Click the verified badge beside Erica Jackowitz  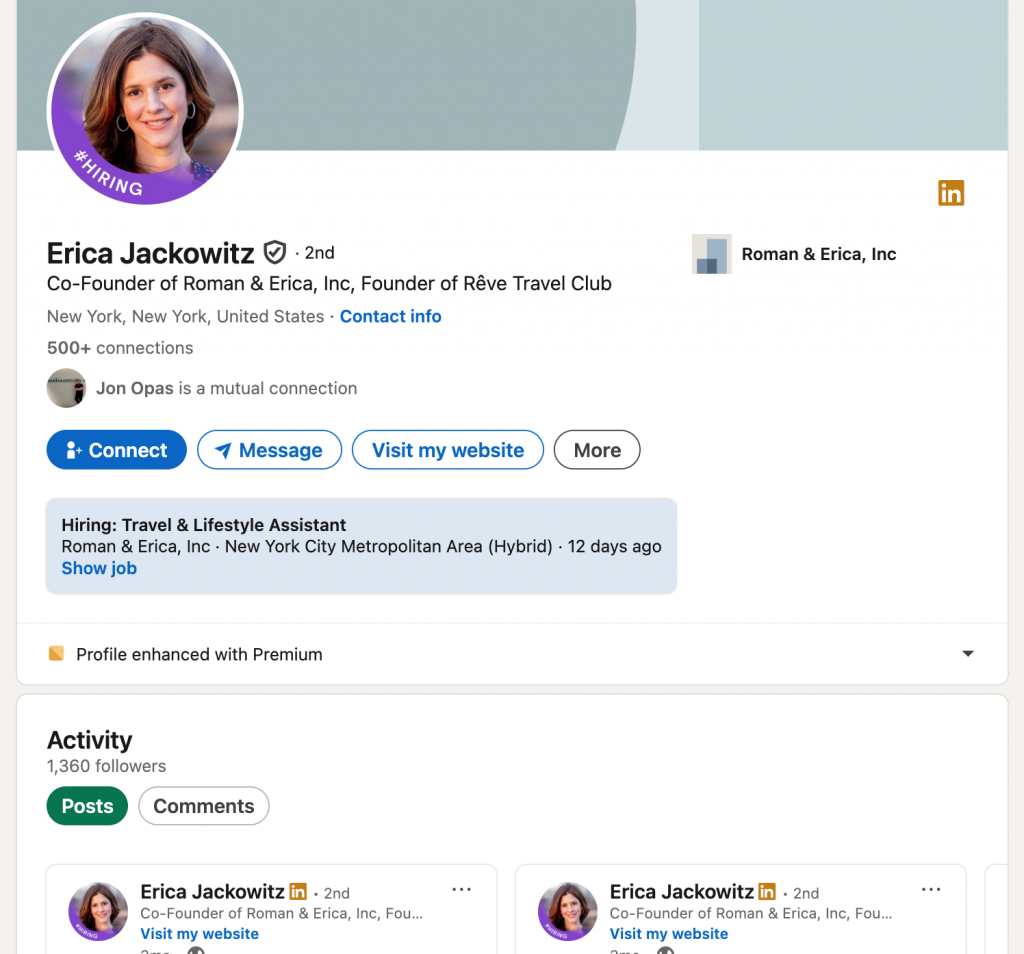[x=274, y=252]
